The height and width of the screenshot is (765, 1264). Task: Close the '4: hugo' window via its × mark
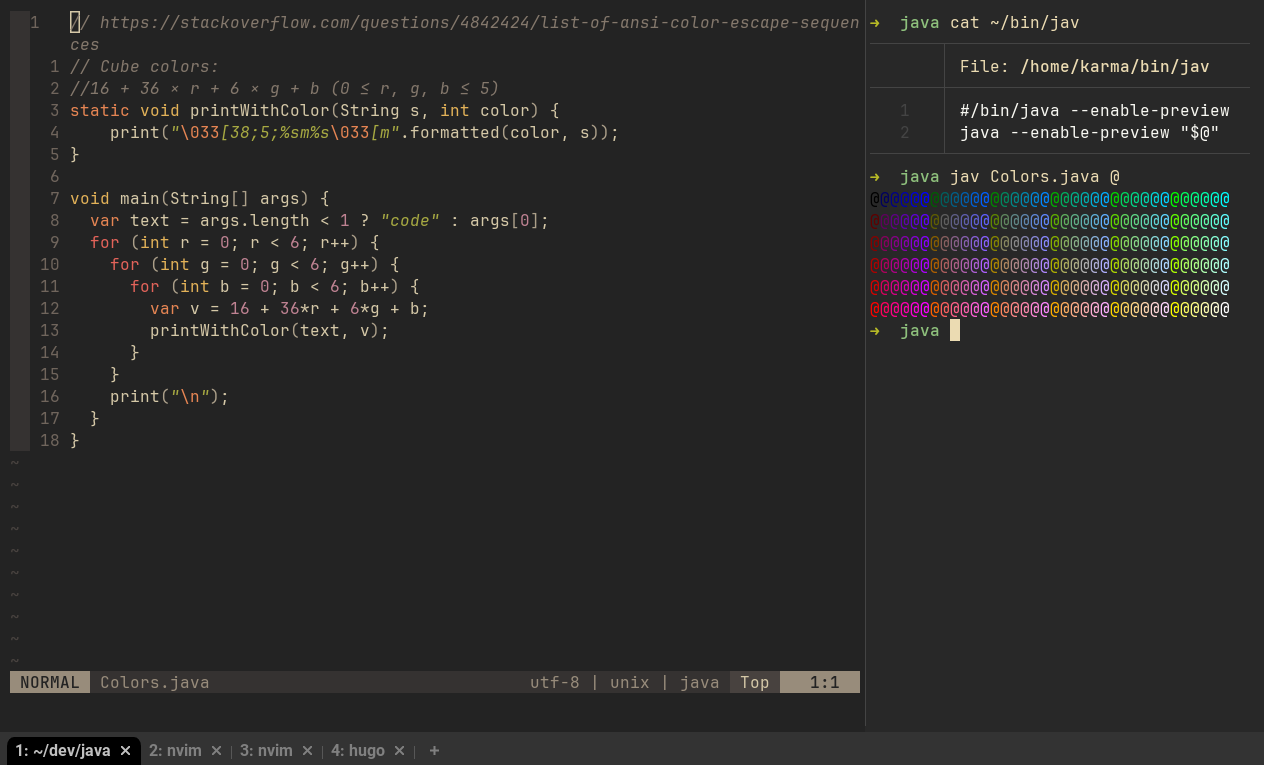(x=399, y=750)
